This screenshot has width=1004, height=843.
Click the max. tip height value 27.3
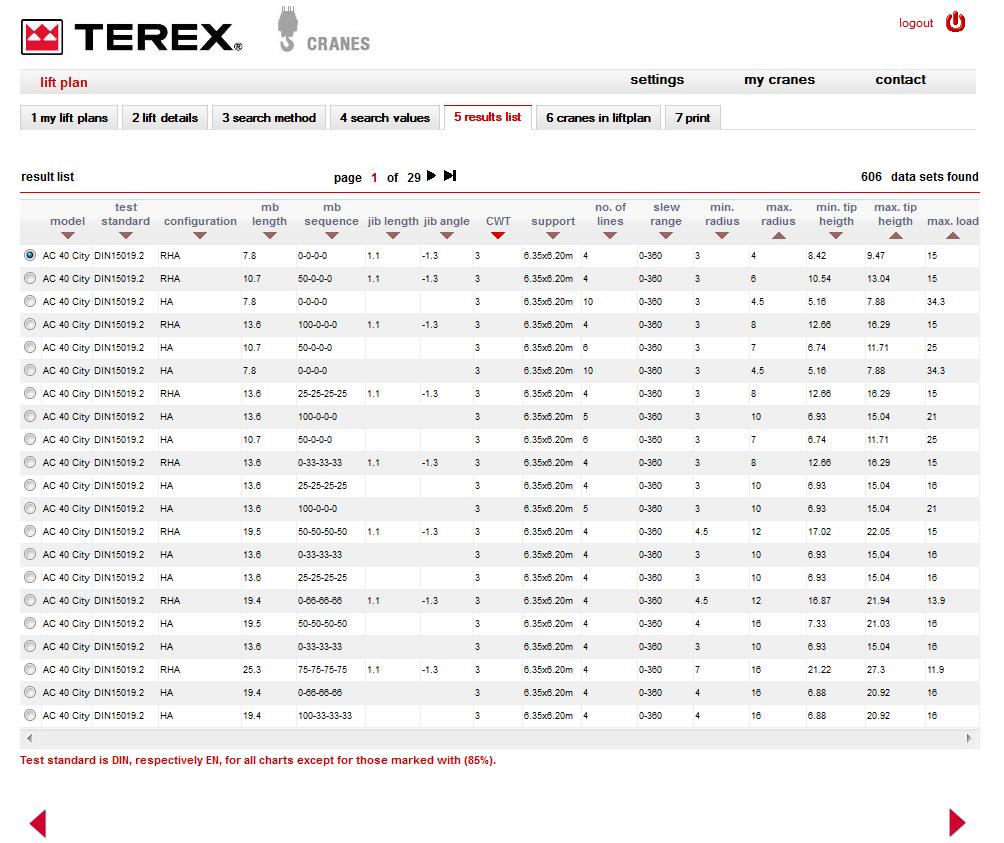pyautogui.click(x=876, y=670)
